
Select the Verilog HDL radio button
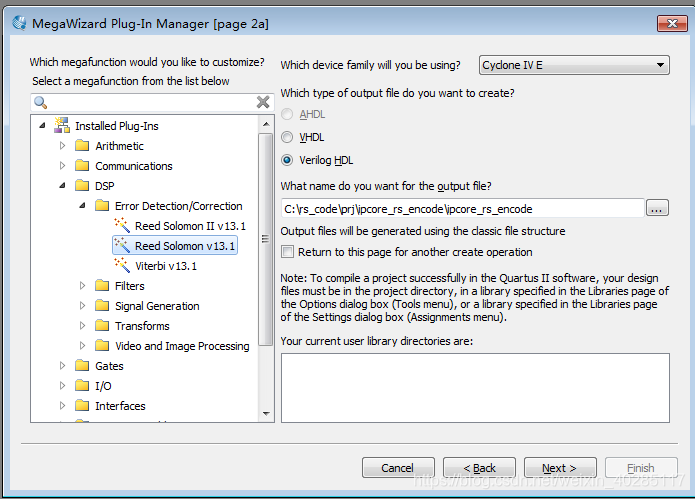(287, 160)
